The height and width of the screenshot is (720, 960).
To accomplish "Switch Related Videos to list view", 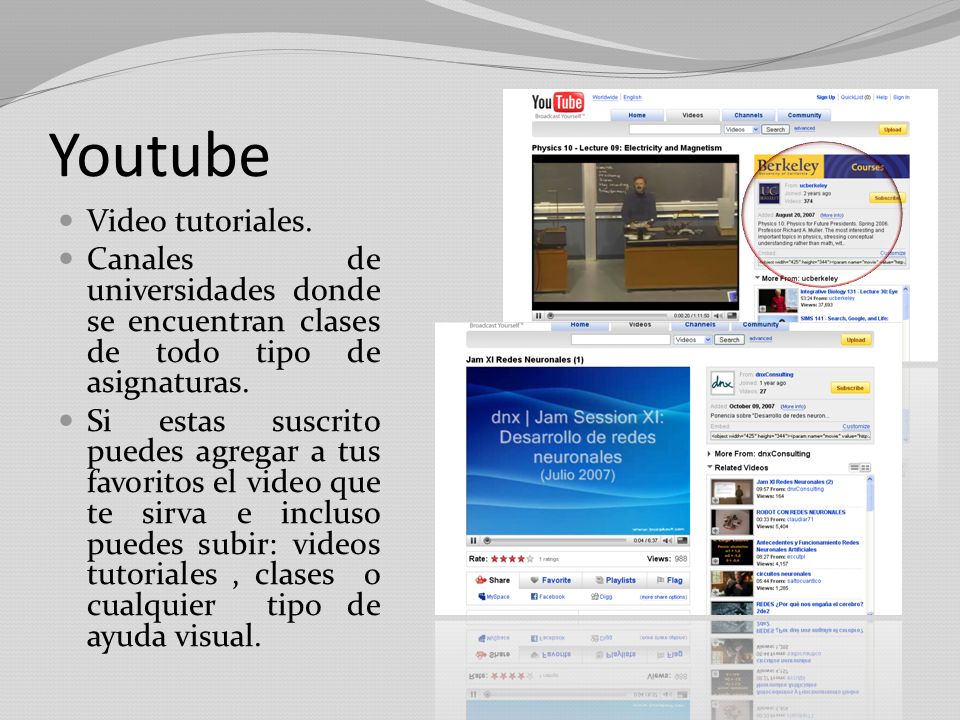I will tap(855, 468).
